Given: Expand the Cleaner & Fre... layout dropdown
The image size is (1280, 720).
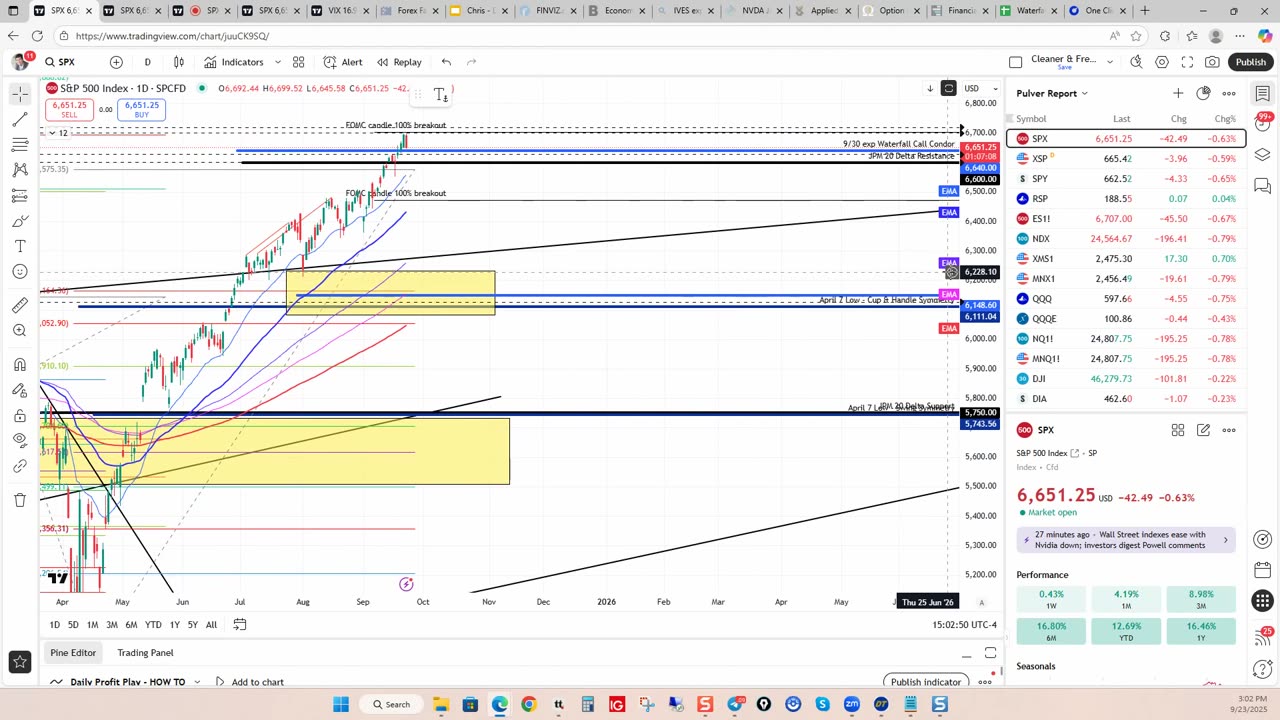Looking at the screenshot, I should coord(1110,61).
